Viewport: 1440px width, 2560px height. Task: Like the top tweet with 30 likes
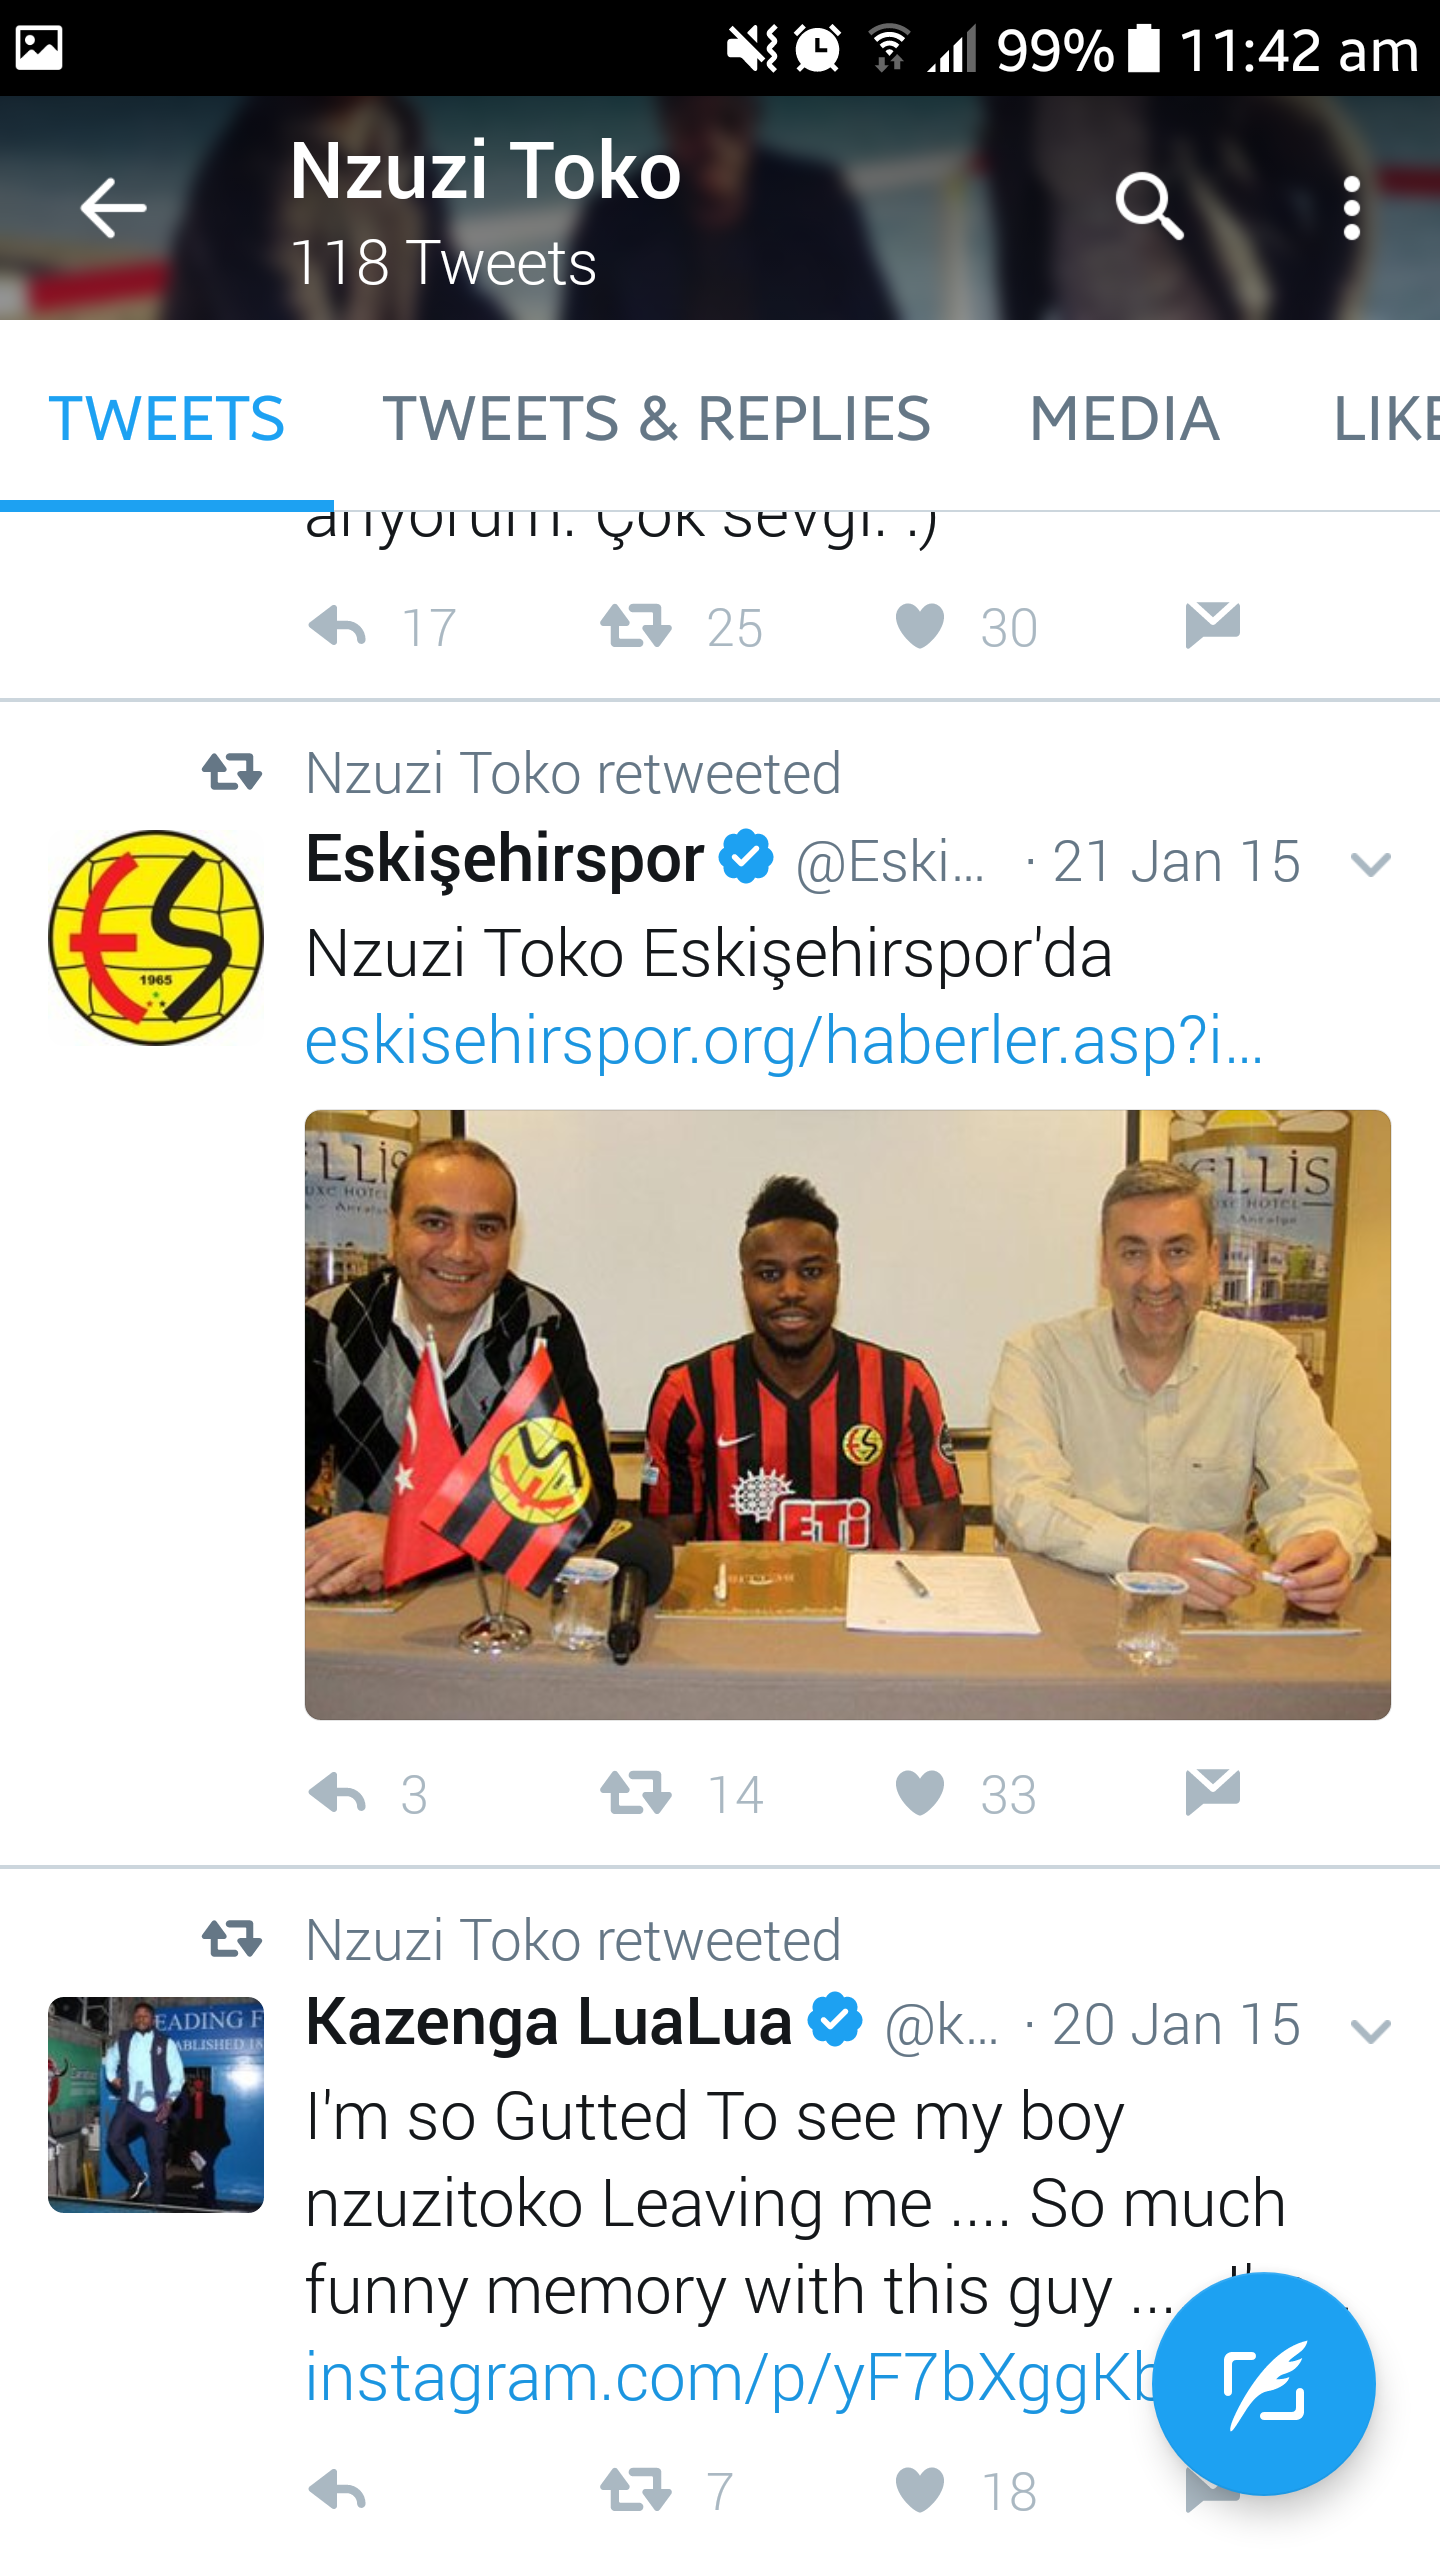tap(919, 627)
